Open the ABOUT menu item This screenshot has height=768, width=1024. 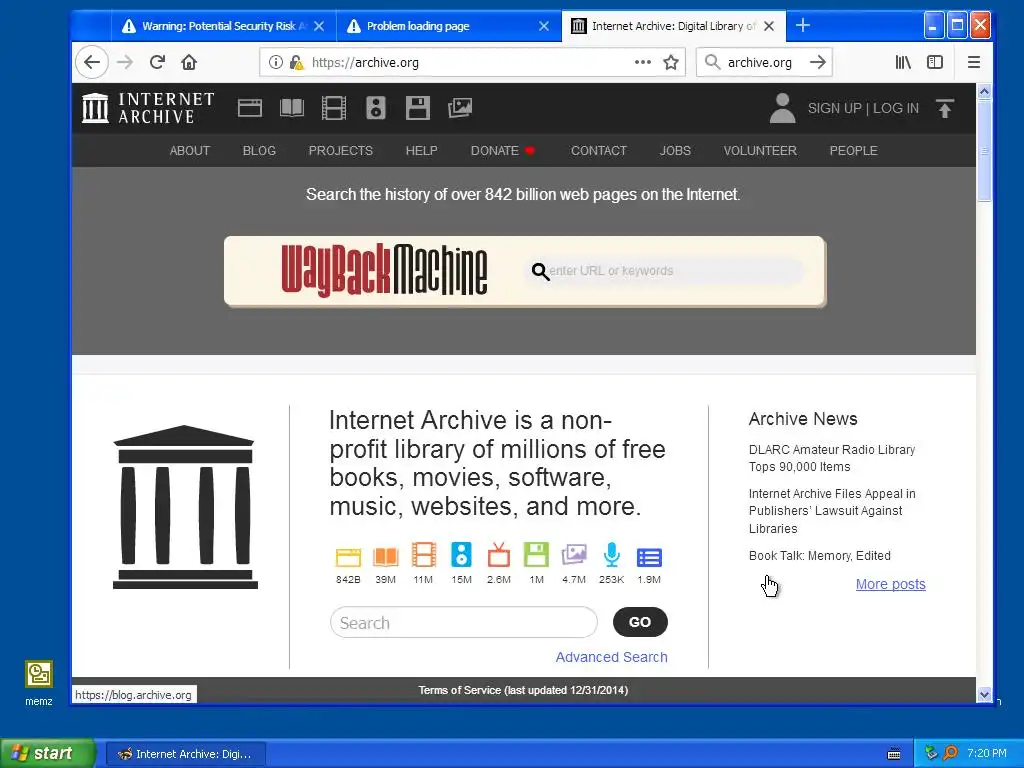(x=189, y=151)
